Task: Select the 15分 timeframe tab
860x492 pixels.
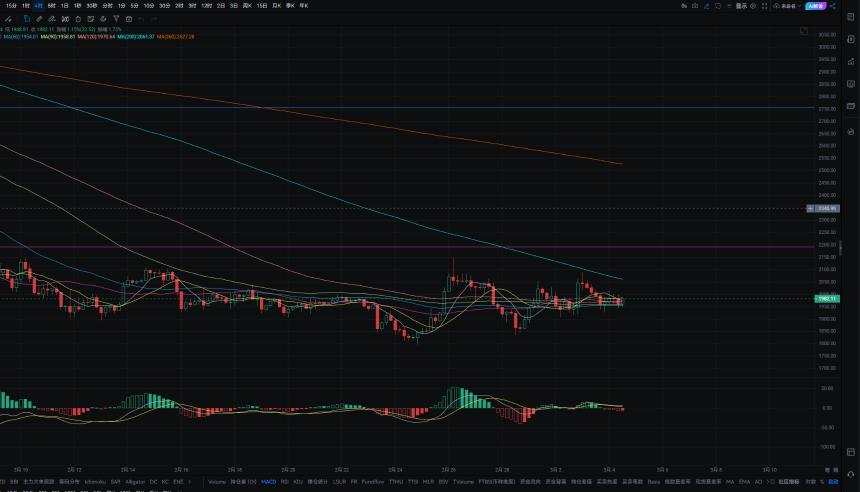Action: click(x=11, y=5)
